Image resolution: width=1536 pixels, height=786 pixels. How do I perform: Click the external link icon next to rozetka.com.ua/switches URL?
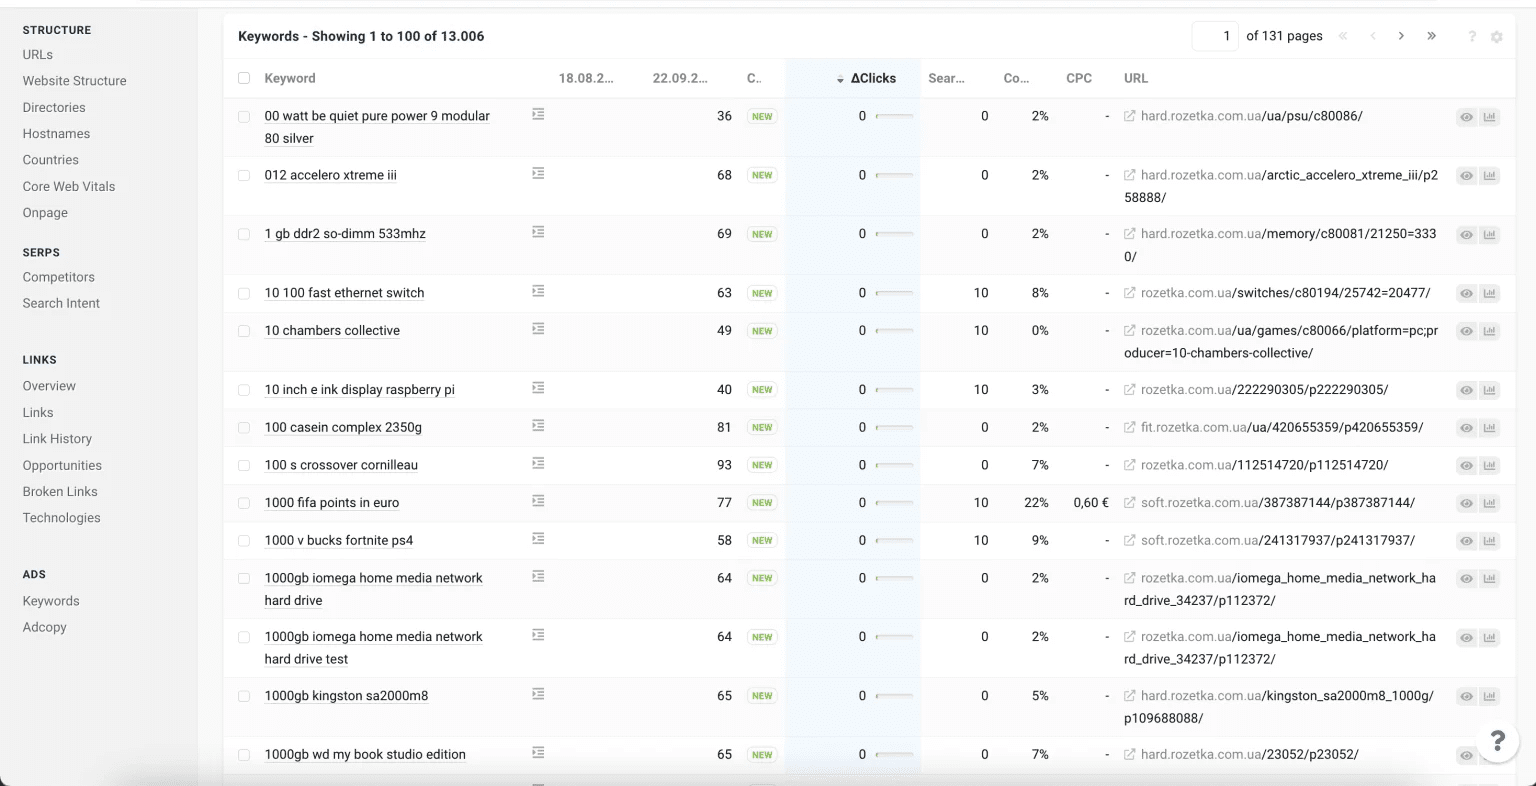(x=1128, y=292)
